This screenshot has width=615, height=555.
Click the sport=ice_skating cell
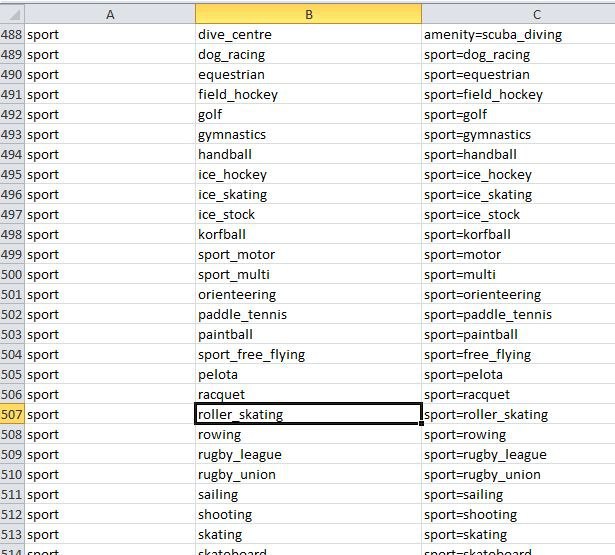(519, 194)
